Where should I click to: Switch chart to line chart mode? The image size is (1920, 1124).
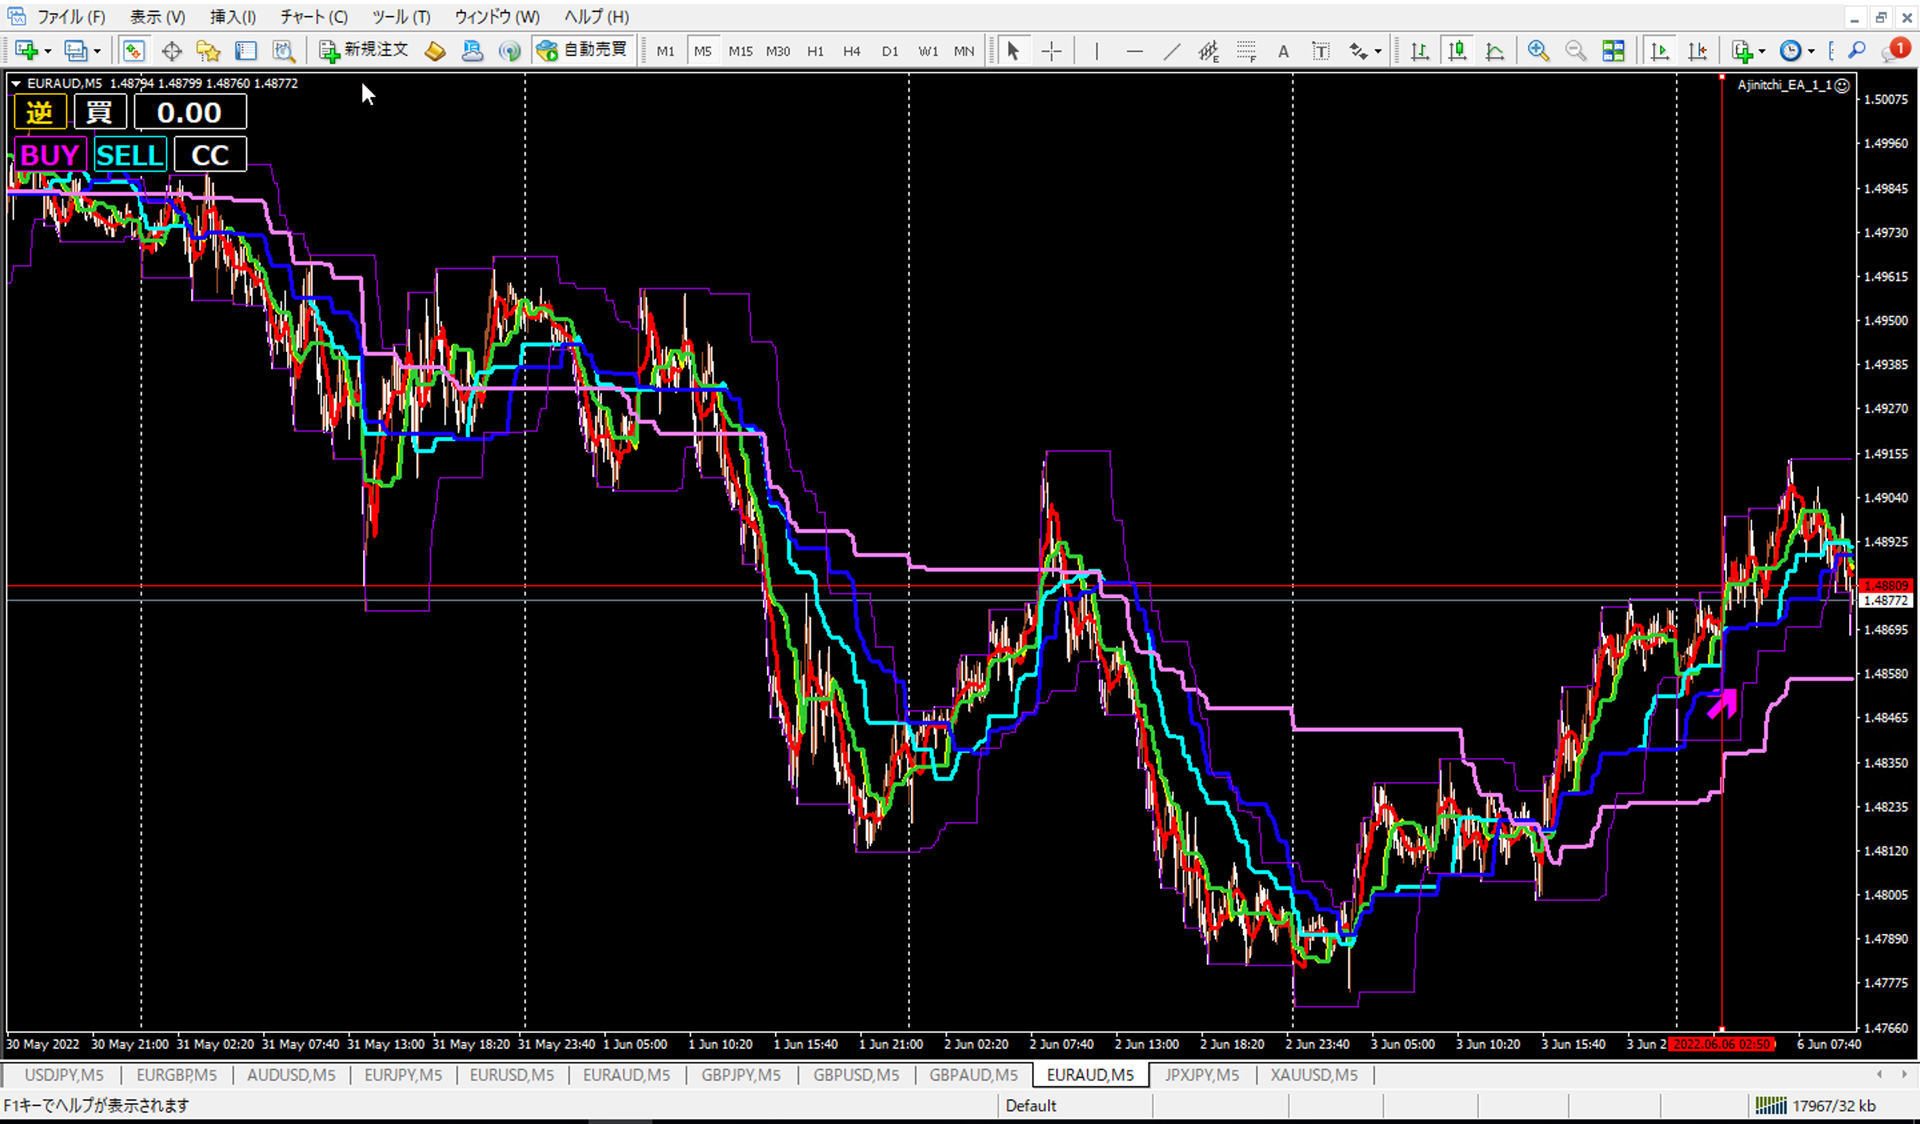tap(1495, 51)
